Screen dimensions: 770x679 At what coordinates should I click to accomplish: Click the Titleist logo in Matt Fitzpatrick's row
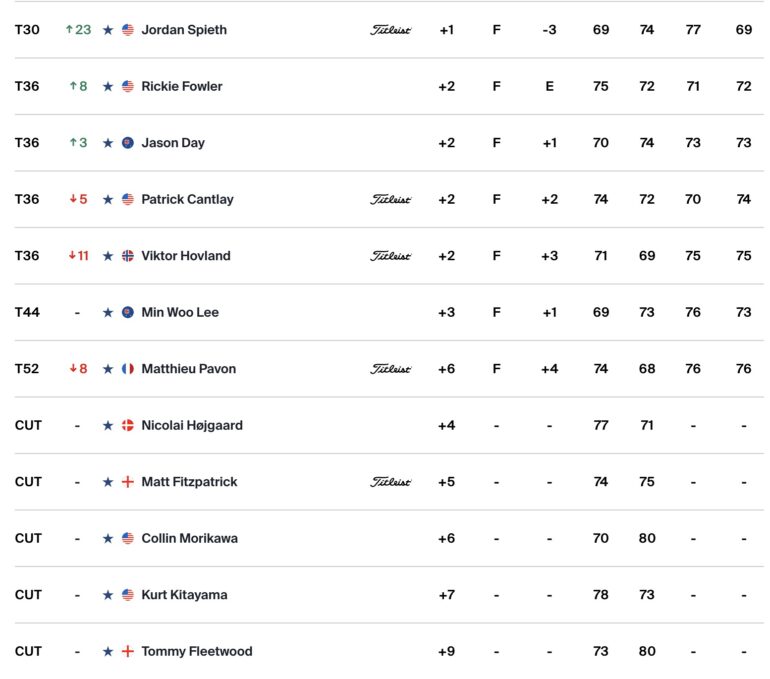coord(390,482)
